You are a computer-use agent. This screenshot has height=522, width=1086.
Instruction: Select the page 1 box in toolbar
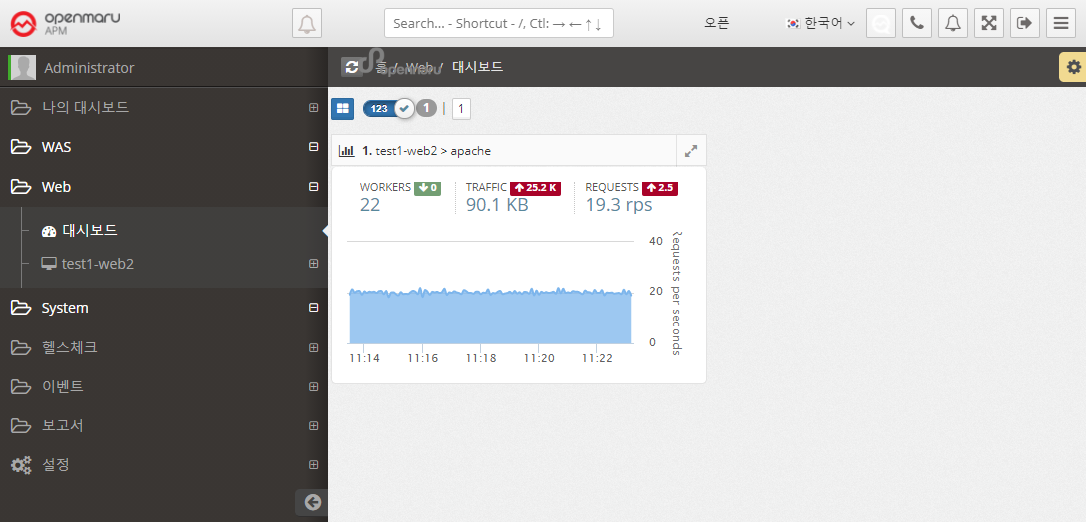(x=461, y=108)
